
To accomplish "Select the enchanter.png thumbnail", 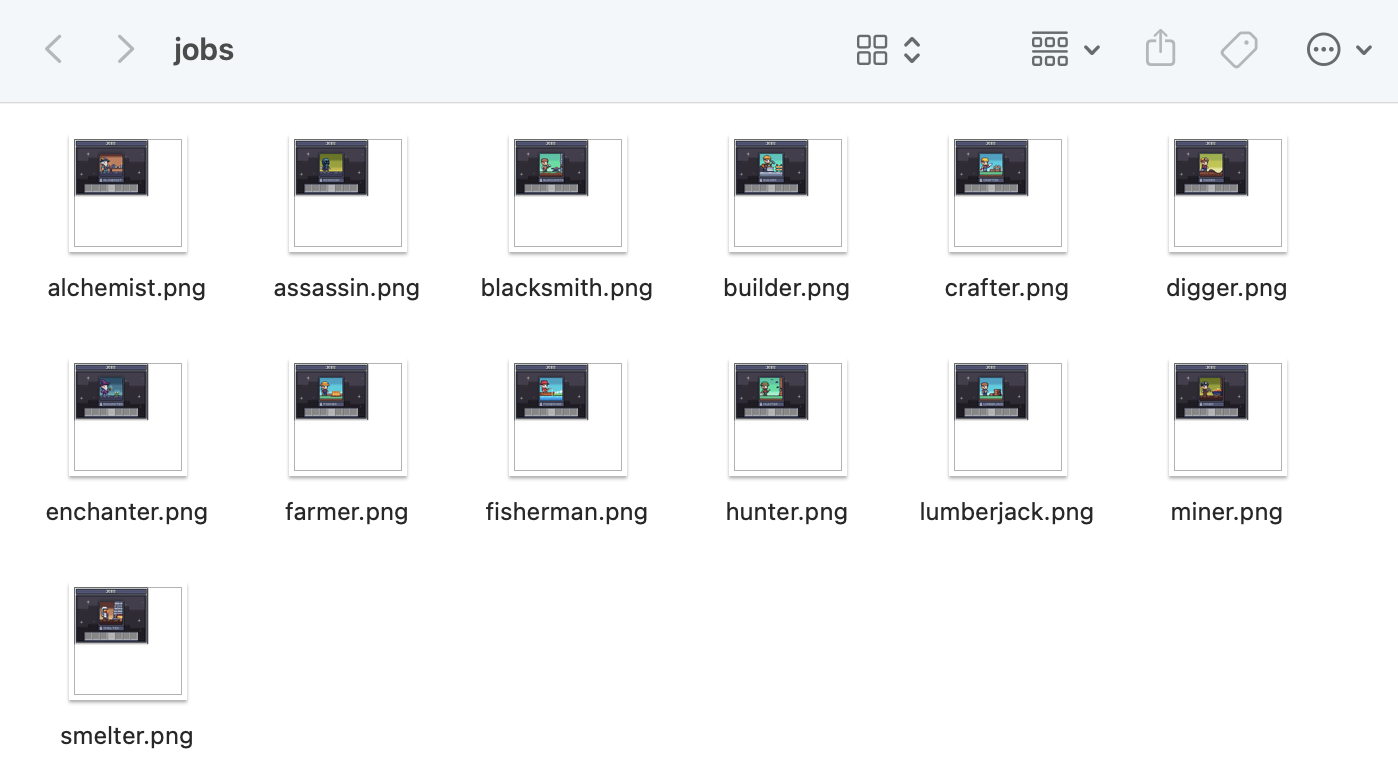I will coord(128,417).
